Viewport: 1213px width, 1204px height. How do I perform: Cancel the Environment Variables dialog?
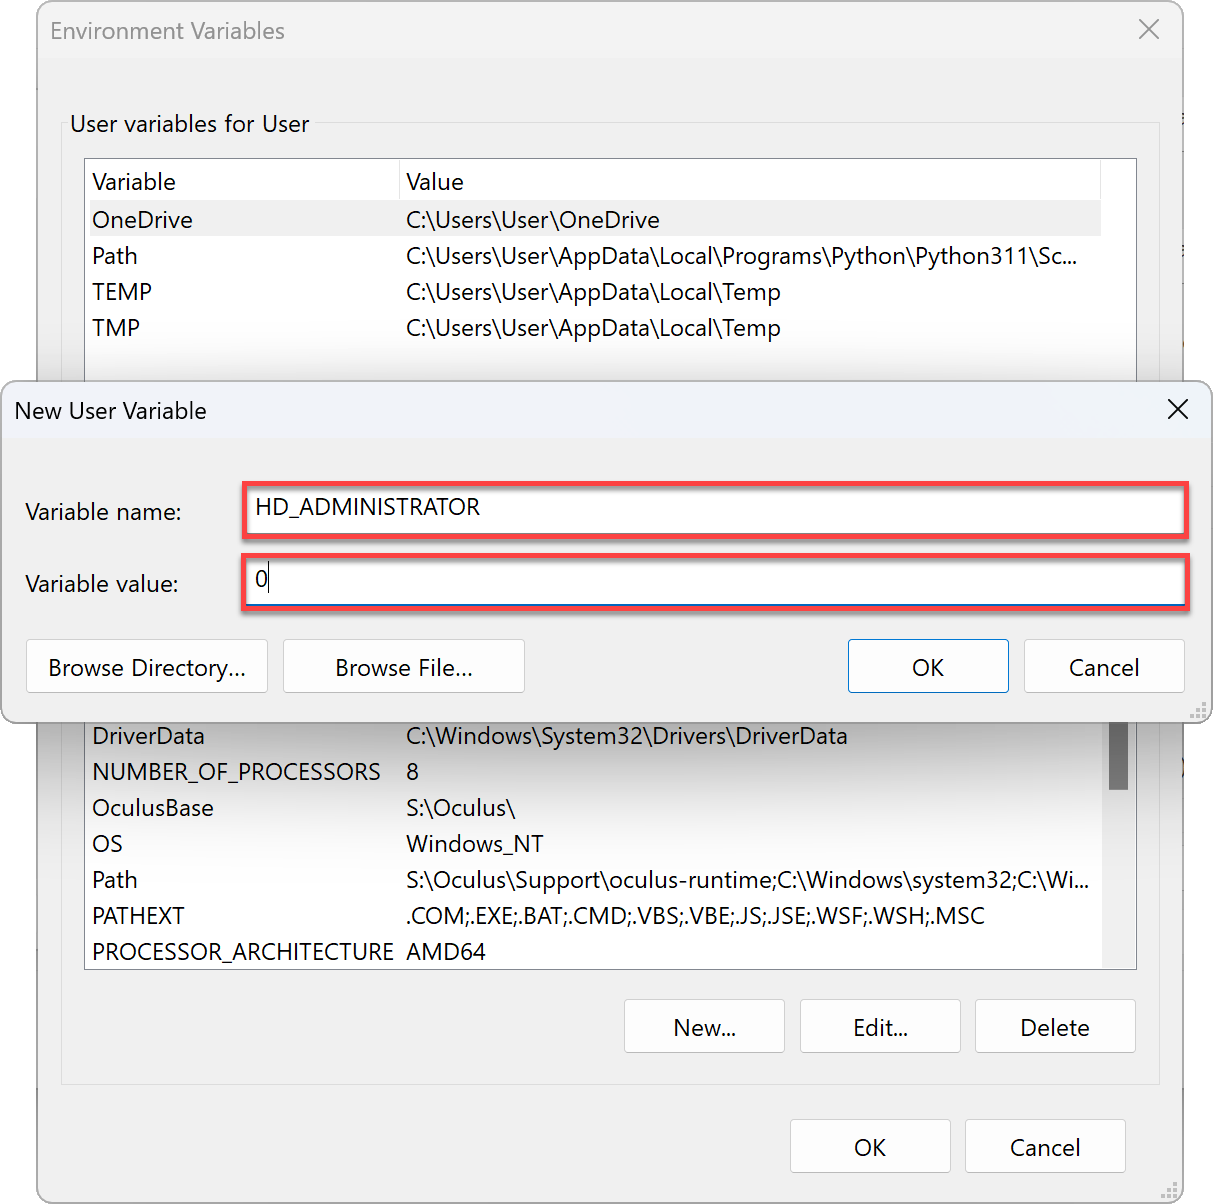click(1044, 1146)
